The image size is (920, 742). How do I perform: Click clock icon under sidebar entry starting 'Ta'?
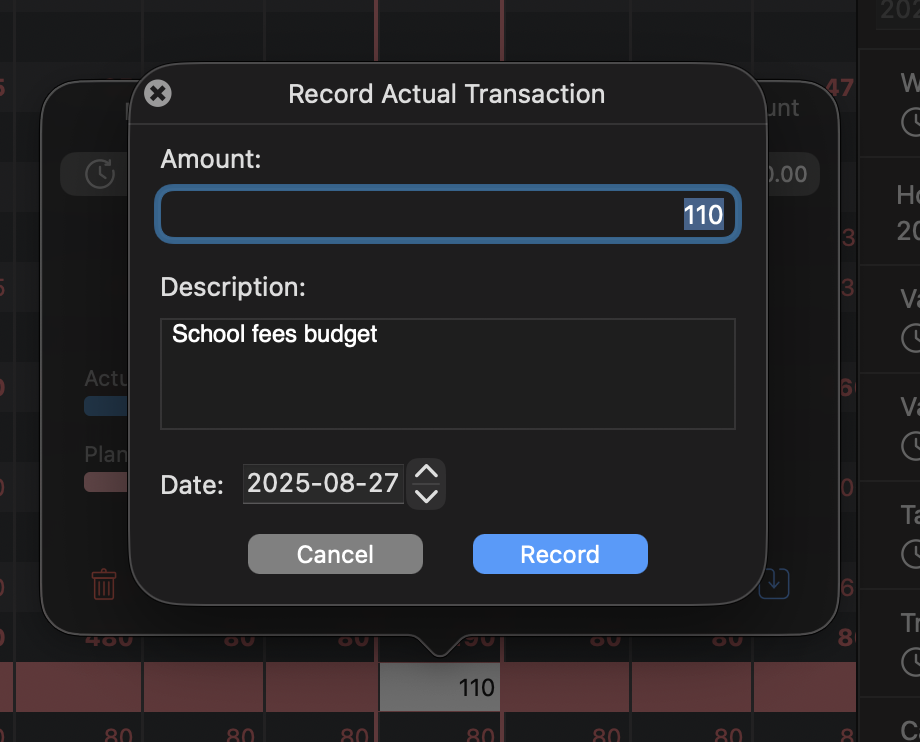point(911,553)
